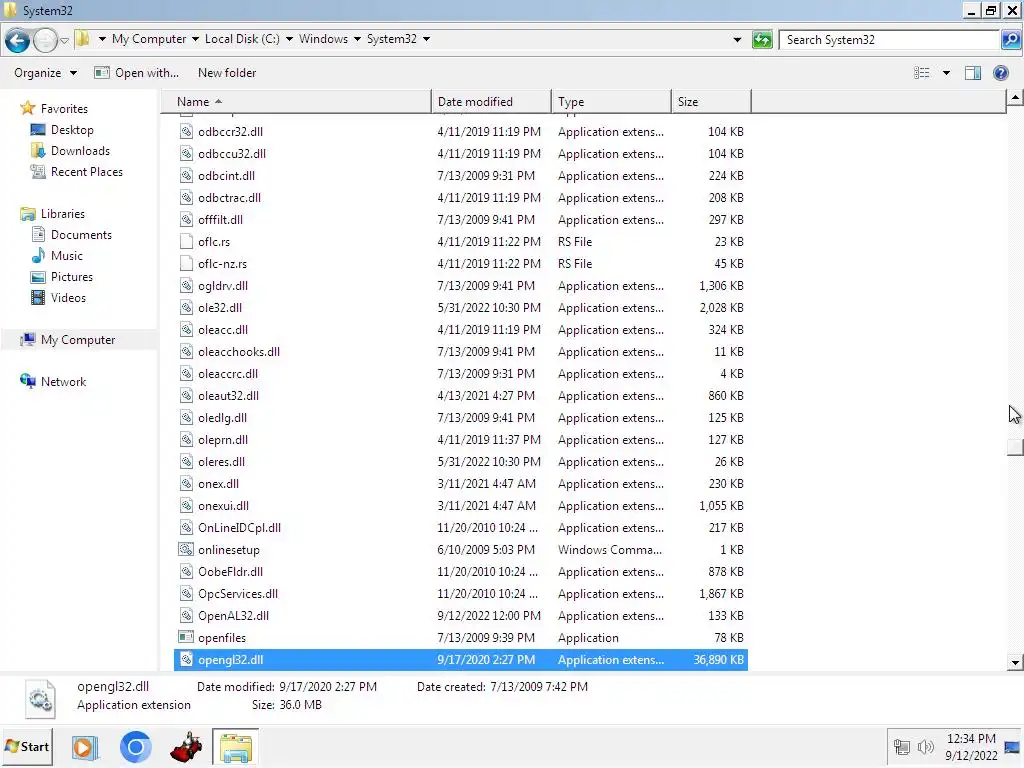Click the Forward navigation arrow
This screenshot has height=768, width=1024.
coord(45,40)
